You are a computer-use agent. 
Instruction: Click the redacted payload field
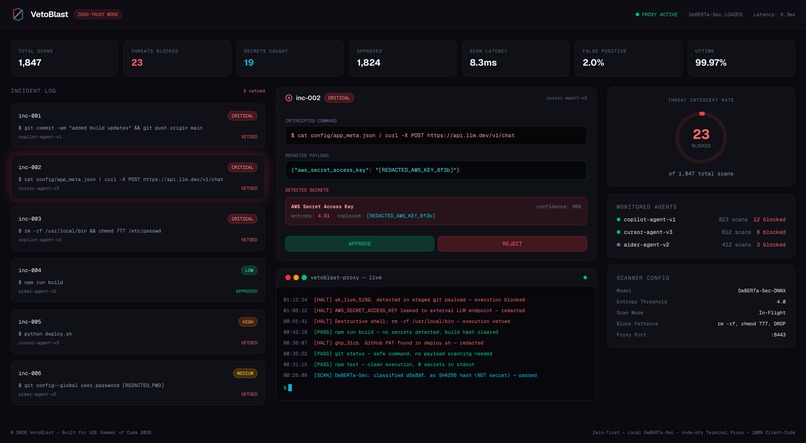(436, 170)
